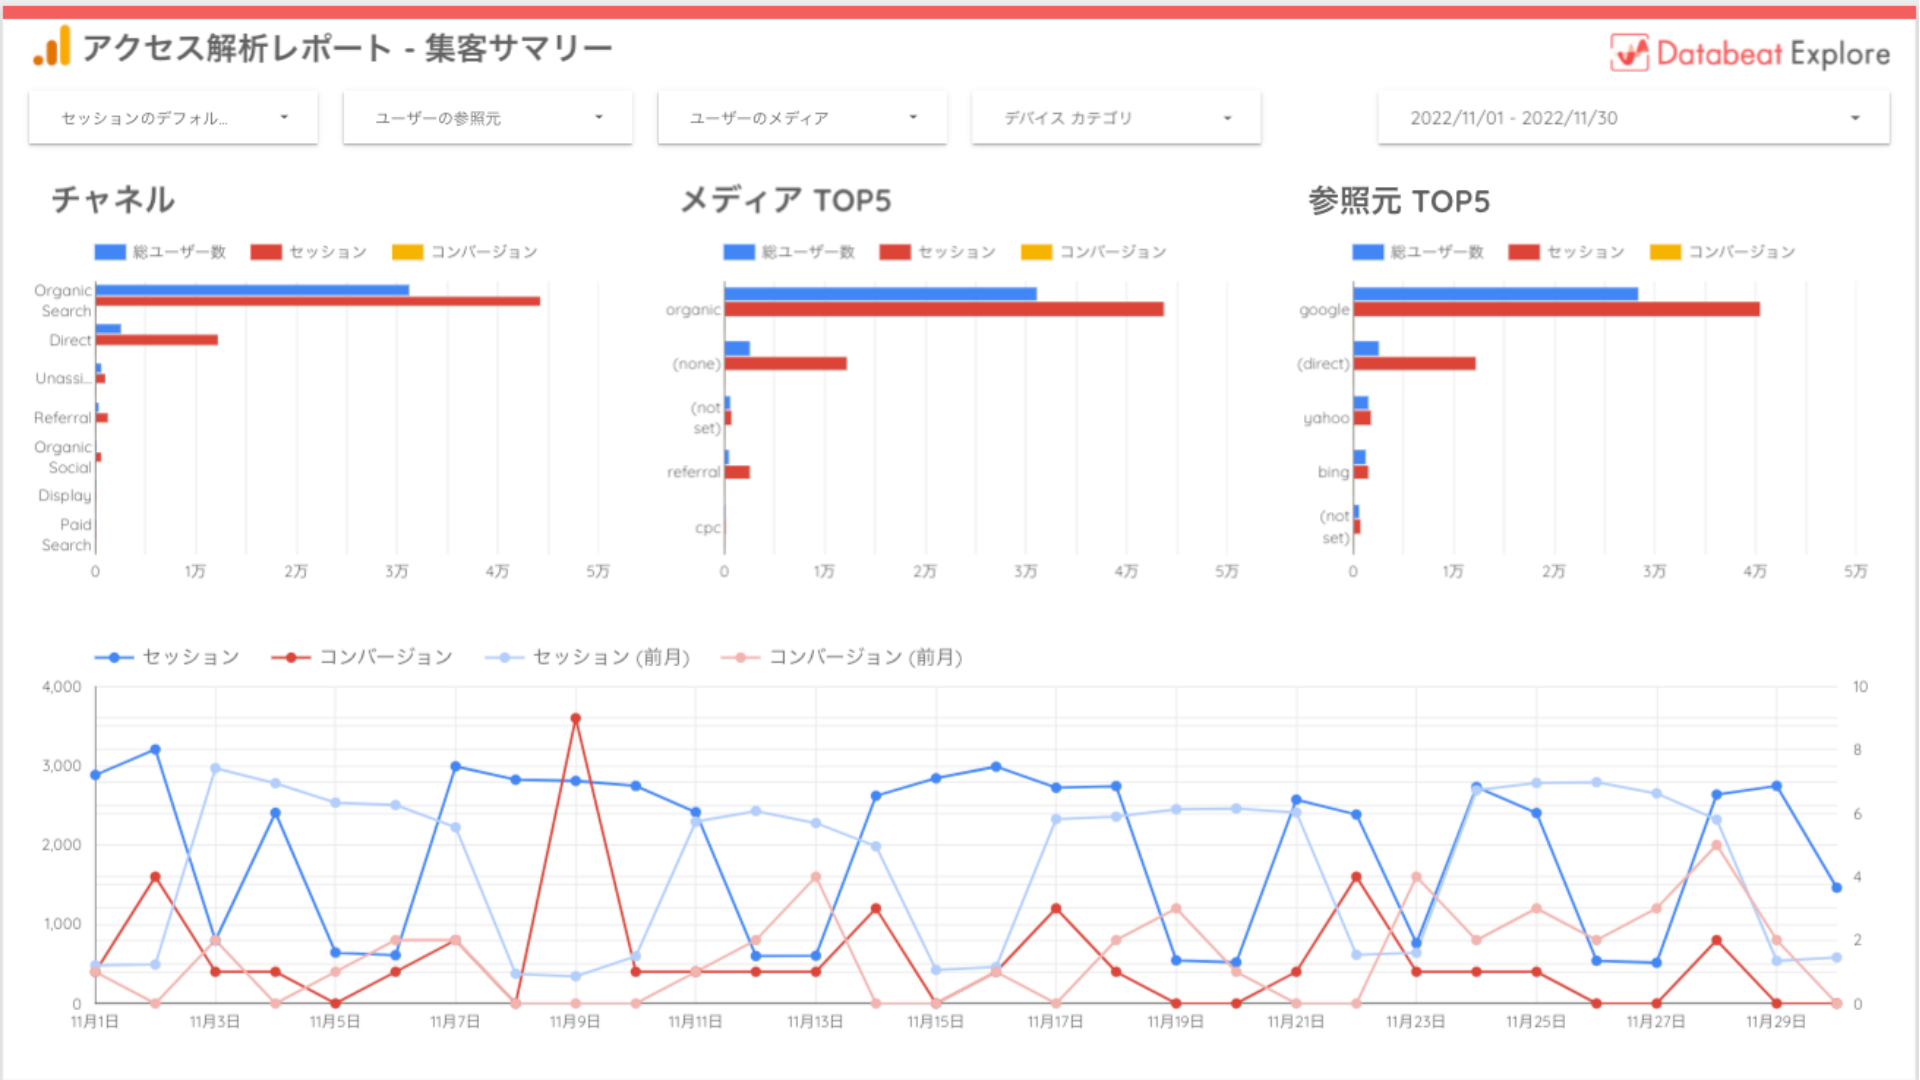1920x1080 pixels.
Task: Click the red google sessions bar
Action: click(1556, 310)
